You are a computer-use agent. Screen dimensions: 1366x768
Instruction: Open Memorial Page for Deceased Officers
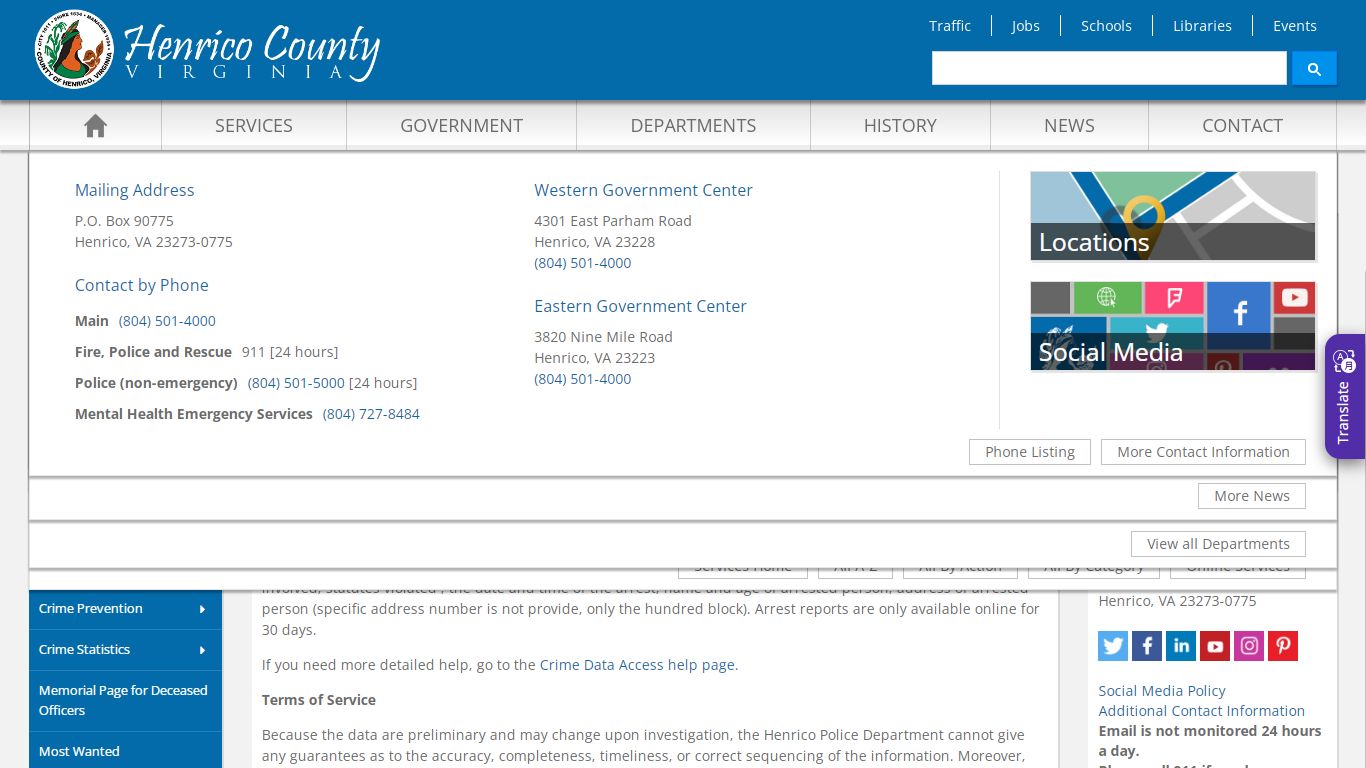click(x=125, y=700)
